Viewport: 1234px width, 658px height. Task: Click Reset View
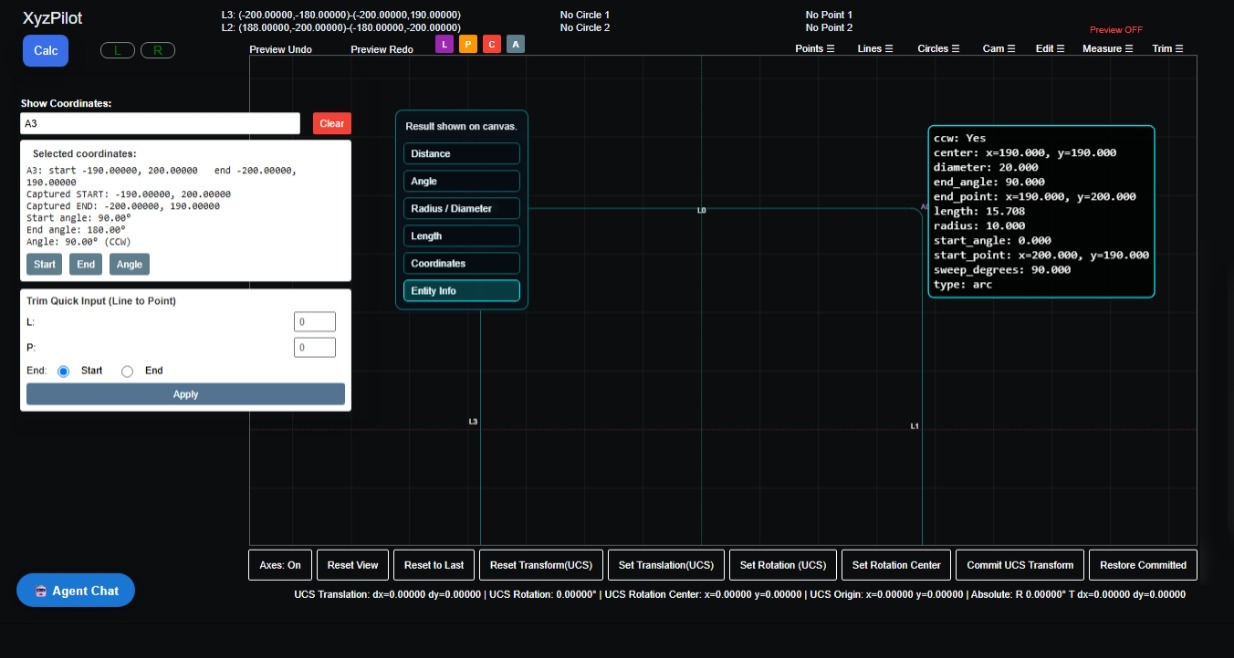353,565
